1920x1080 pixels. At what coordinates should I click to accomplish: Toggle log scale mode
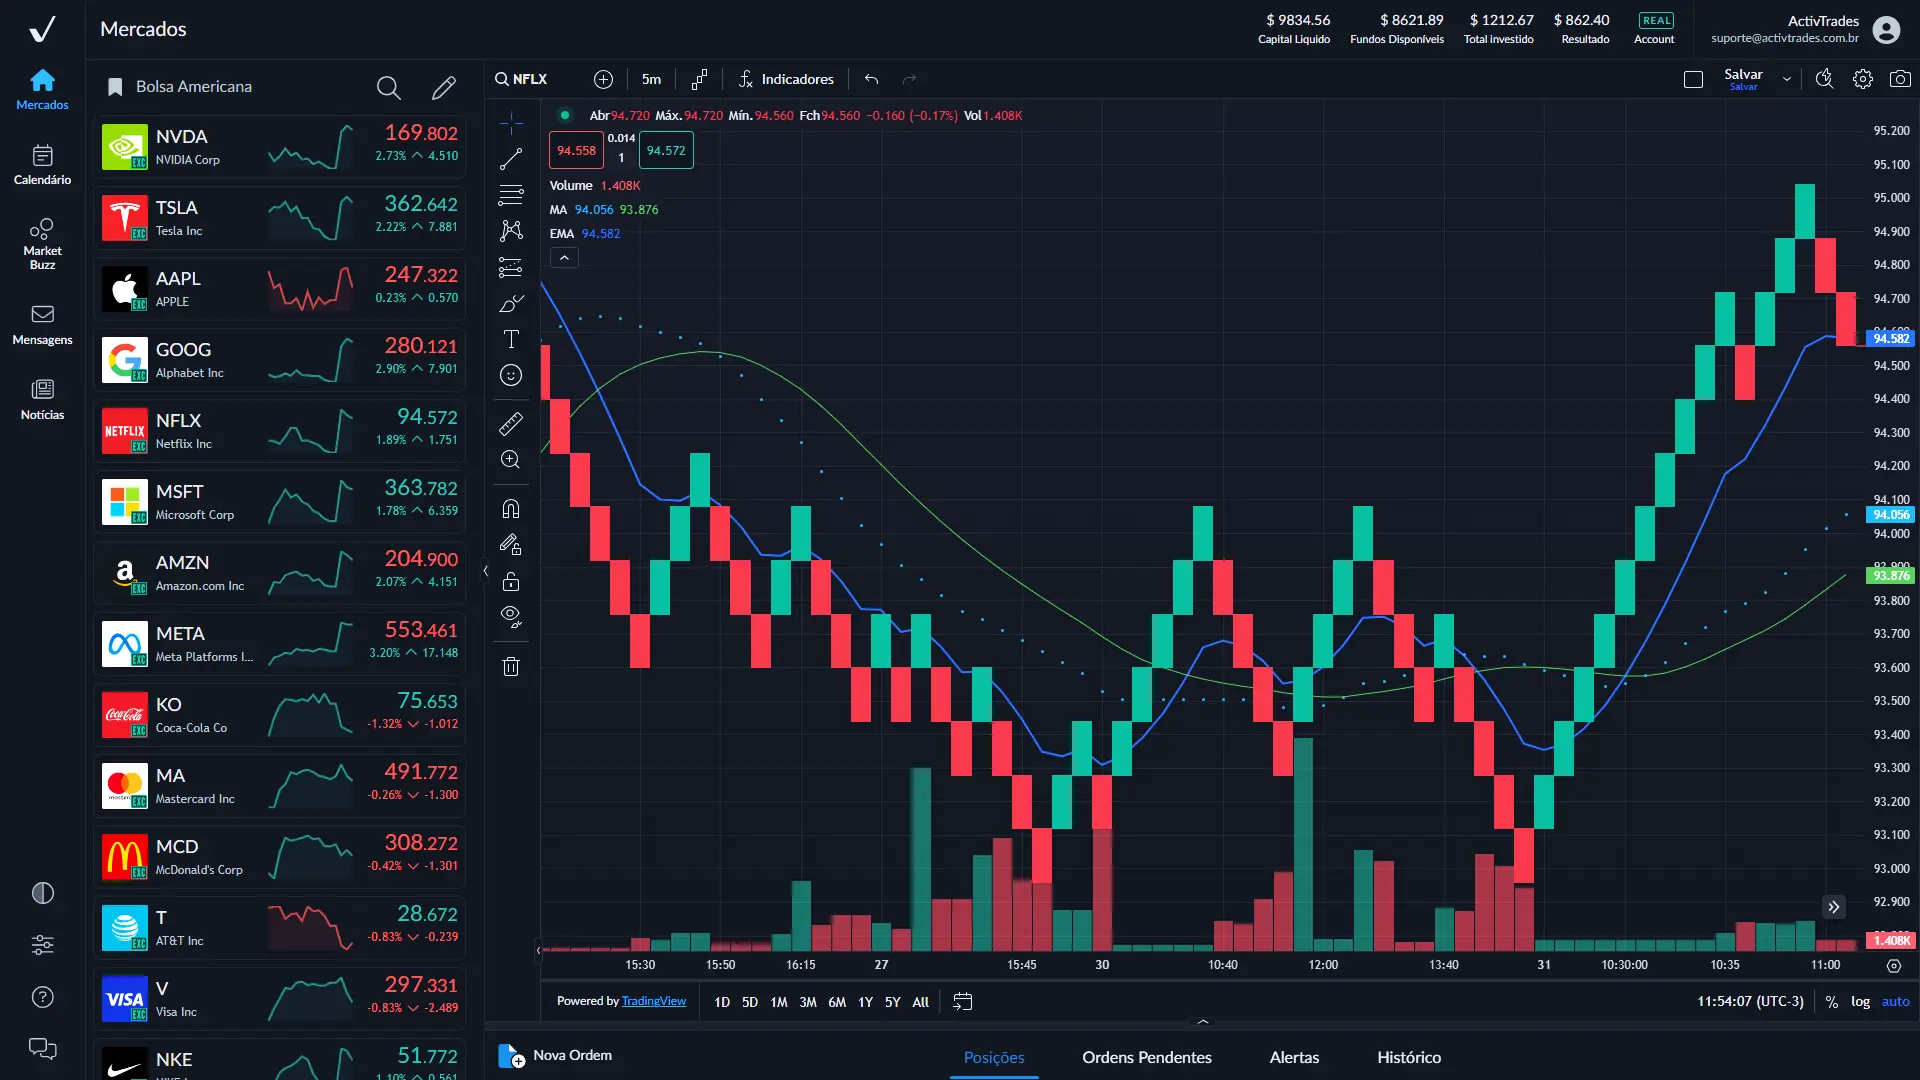point(1860,1002)
